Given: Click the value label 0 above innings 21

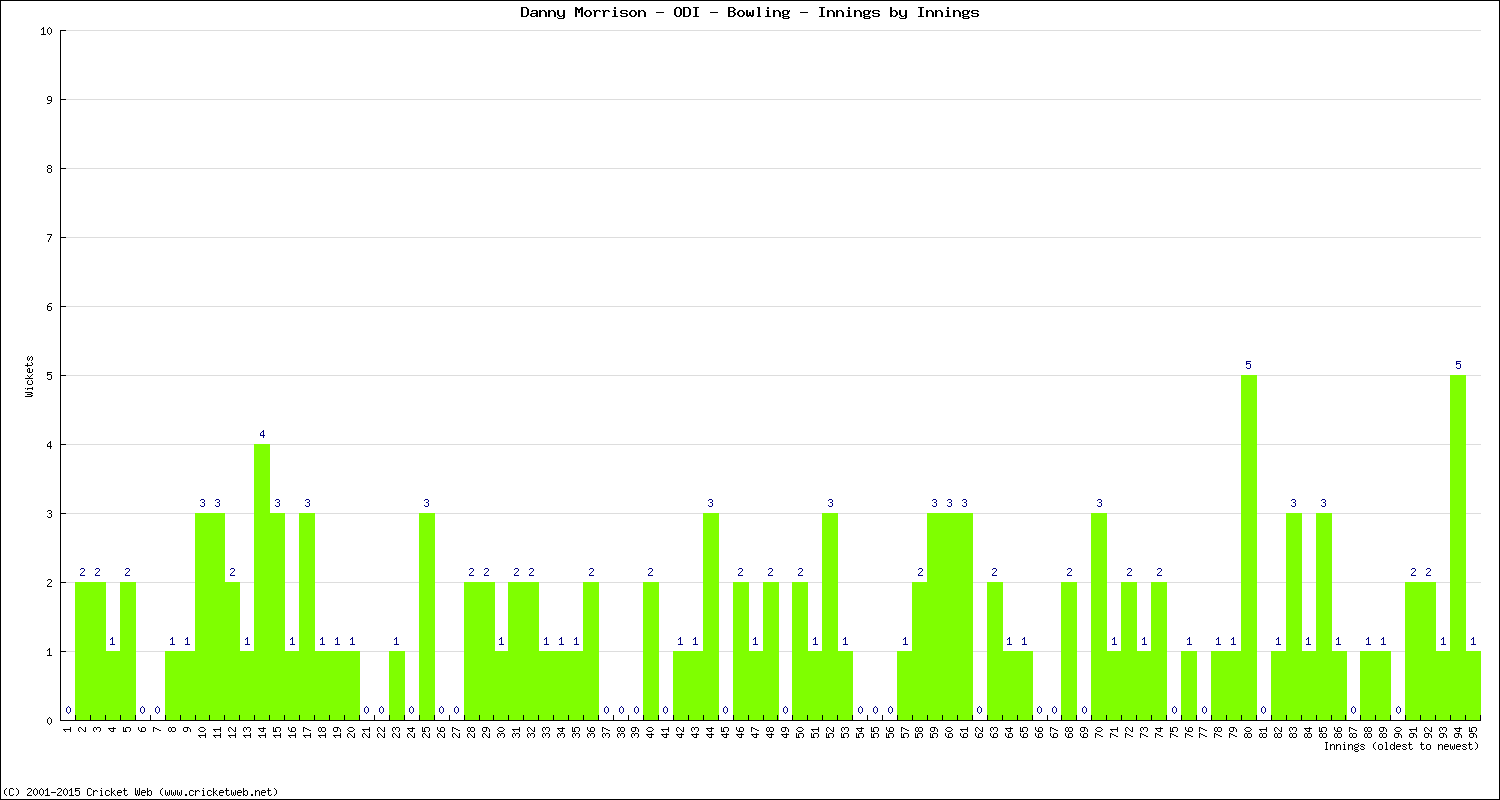Looking at the screenshot, I should pyautogui.click(x=367, y=710).
